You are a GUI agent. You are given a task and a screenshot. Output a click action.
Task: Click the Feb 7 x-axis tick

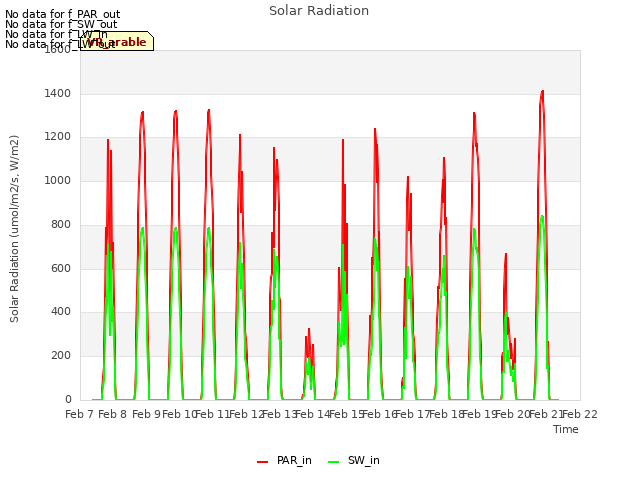click(x=80, y=414)
